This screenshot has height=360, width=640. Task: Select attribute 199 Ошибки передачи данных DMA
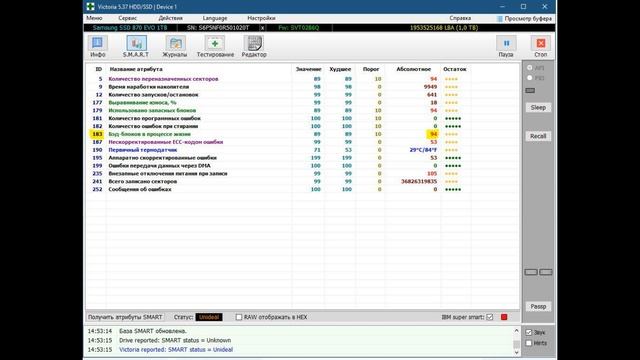302,166
